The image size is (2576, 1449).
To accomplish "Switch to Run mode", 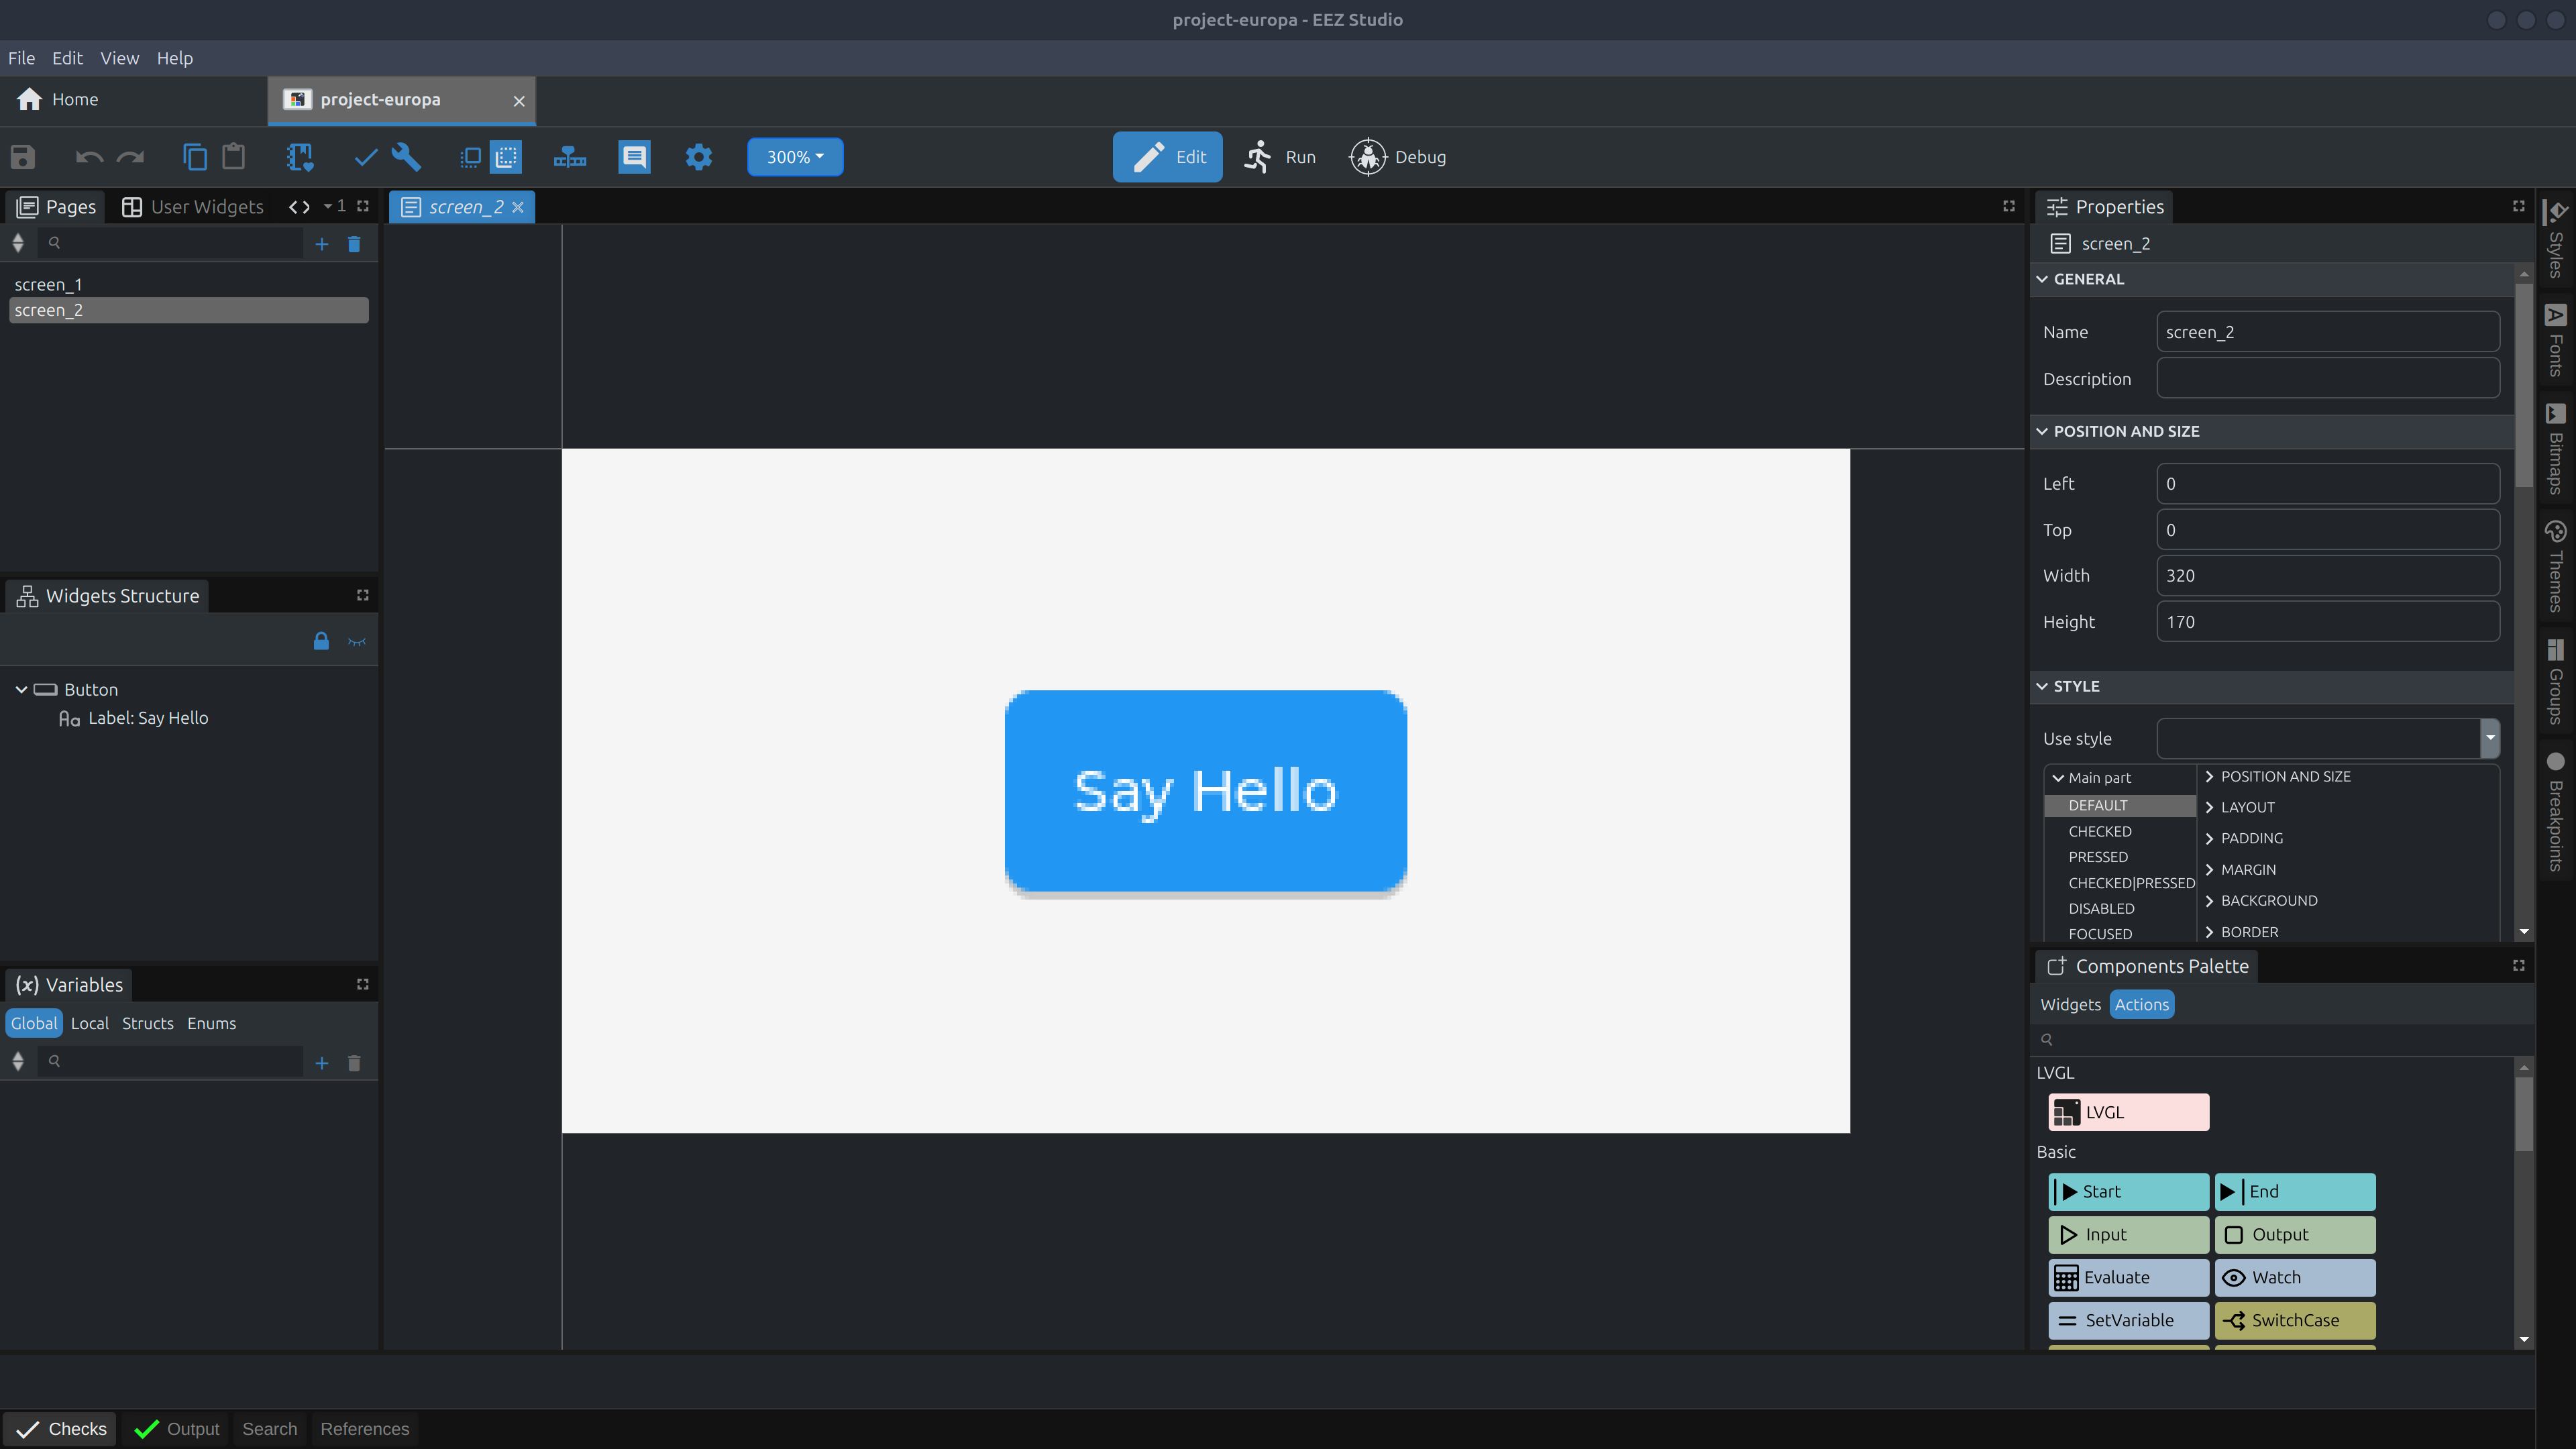I will [1280, 157].
